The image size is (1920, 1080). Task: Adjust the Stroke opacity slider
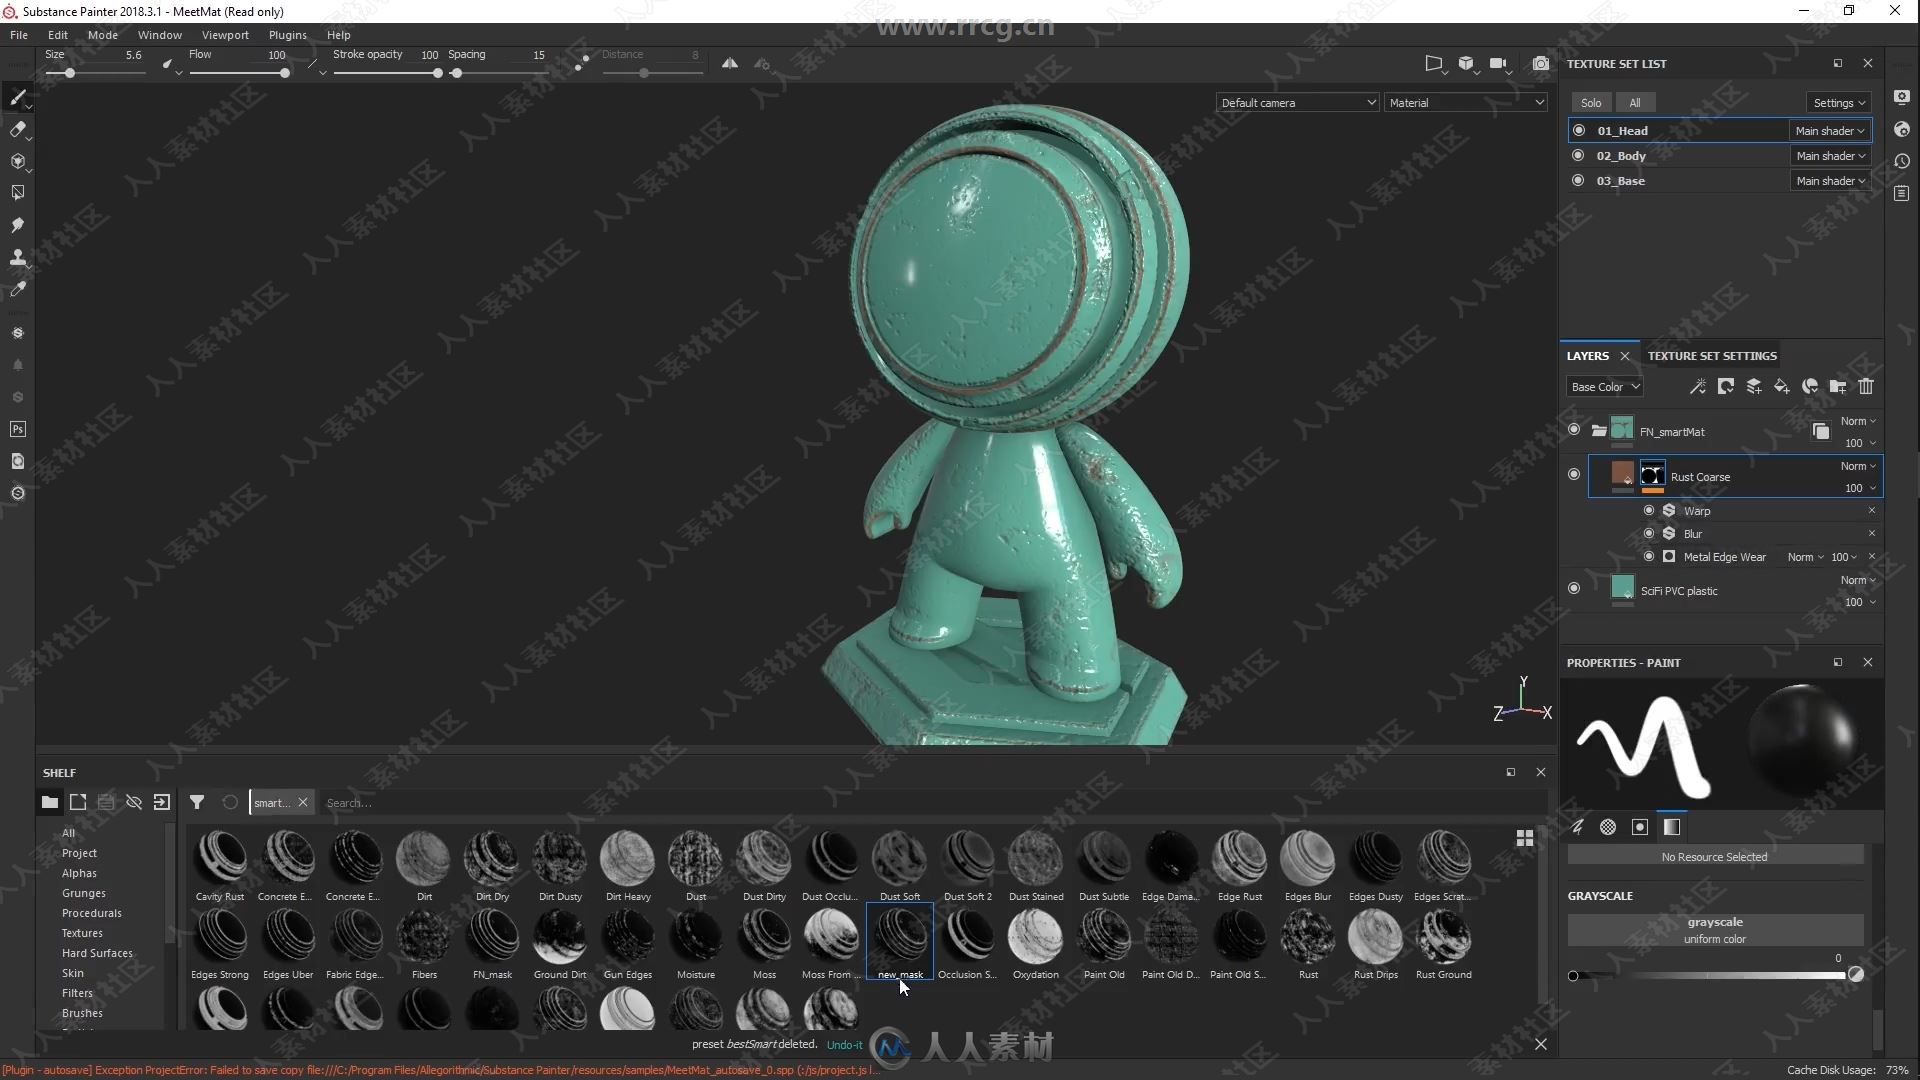click(387, 73)
